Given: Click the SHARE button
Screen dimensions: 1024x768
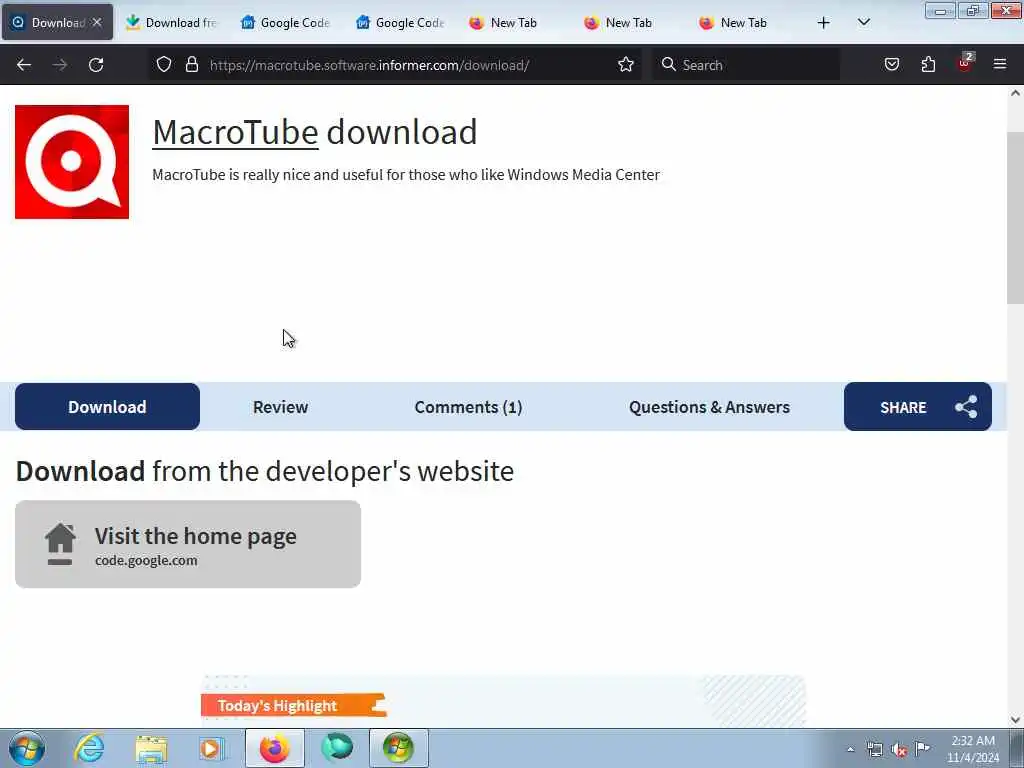Looking at the screenshot, I should 918,407.
